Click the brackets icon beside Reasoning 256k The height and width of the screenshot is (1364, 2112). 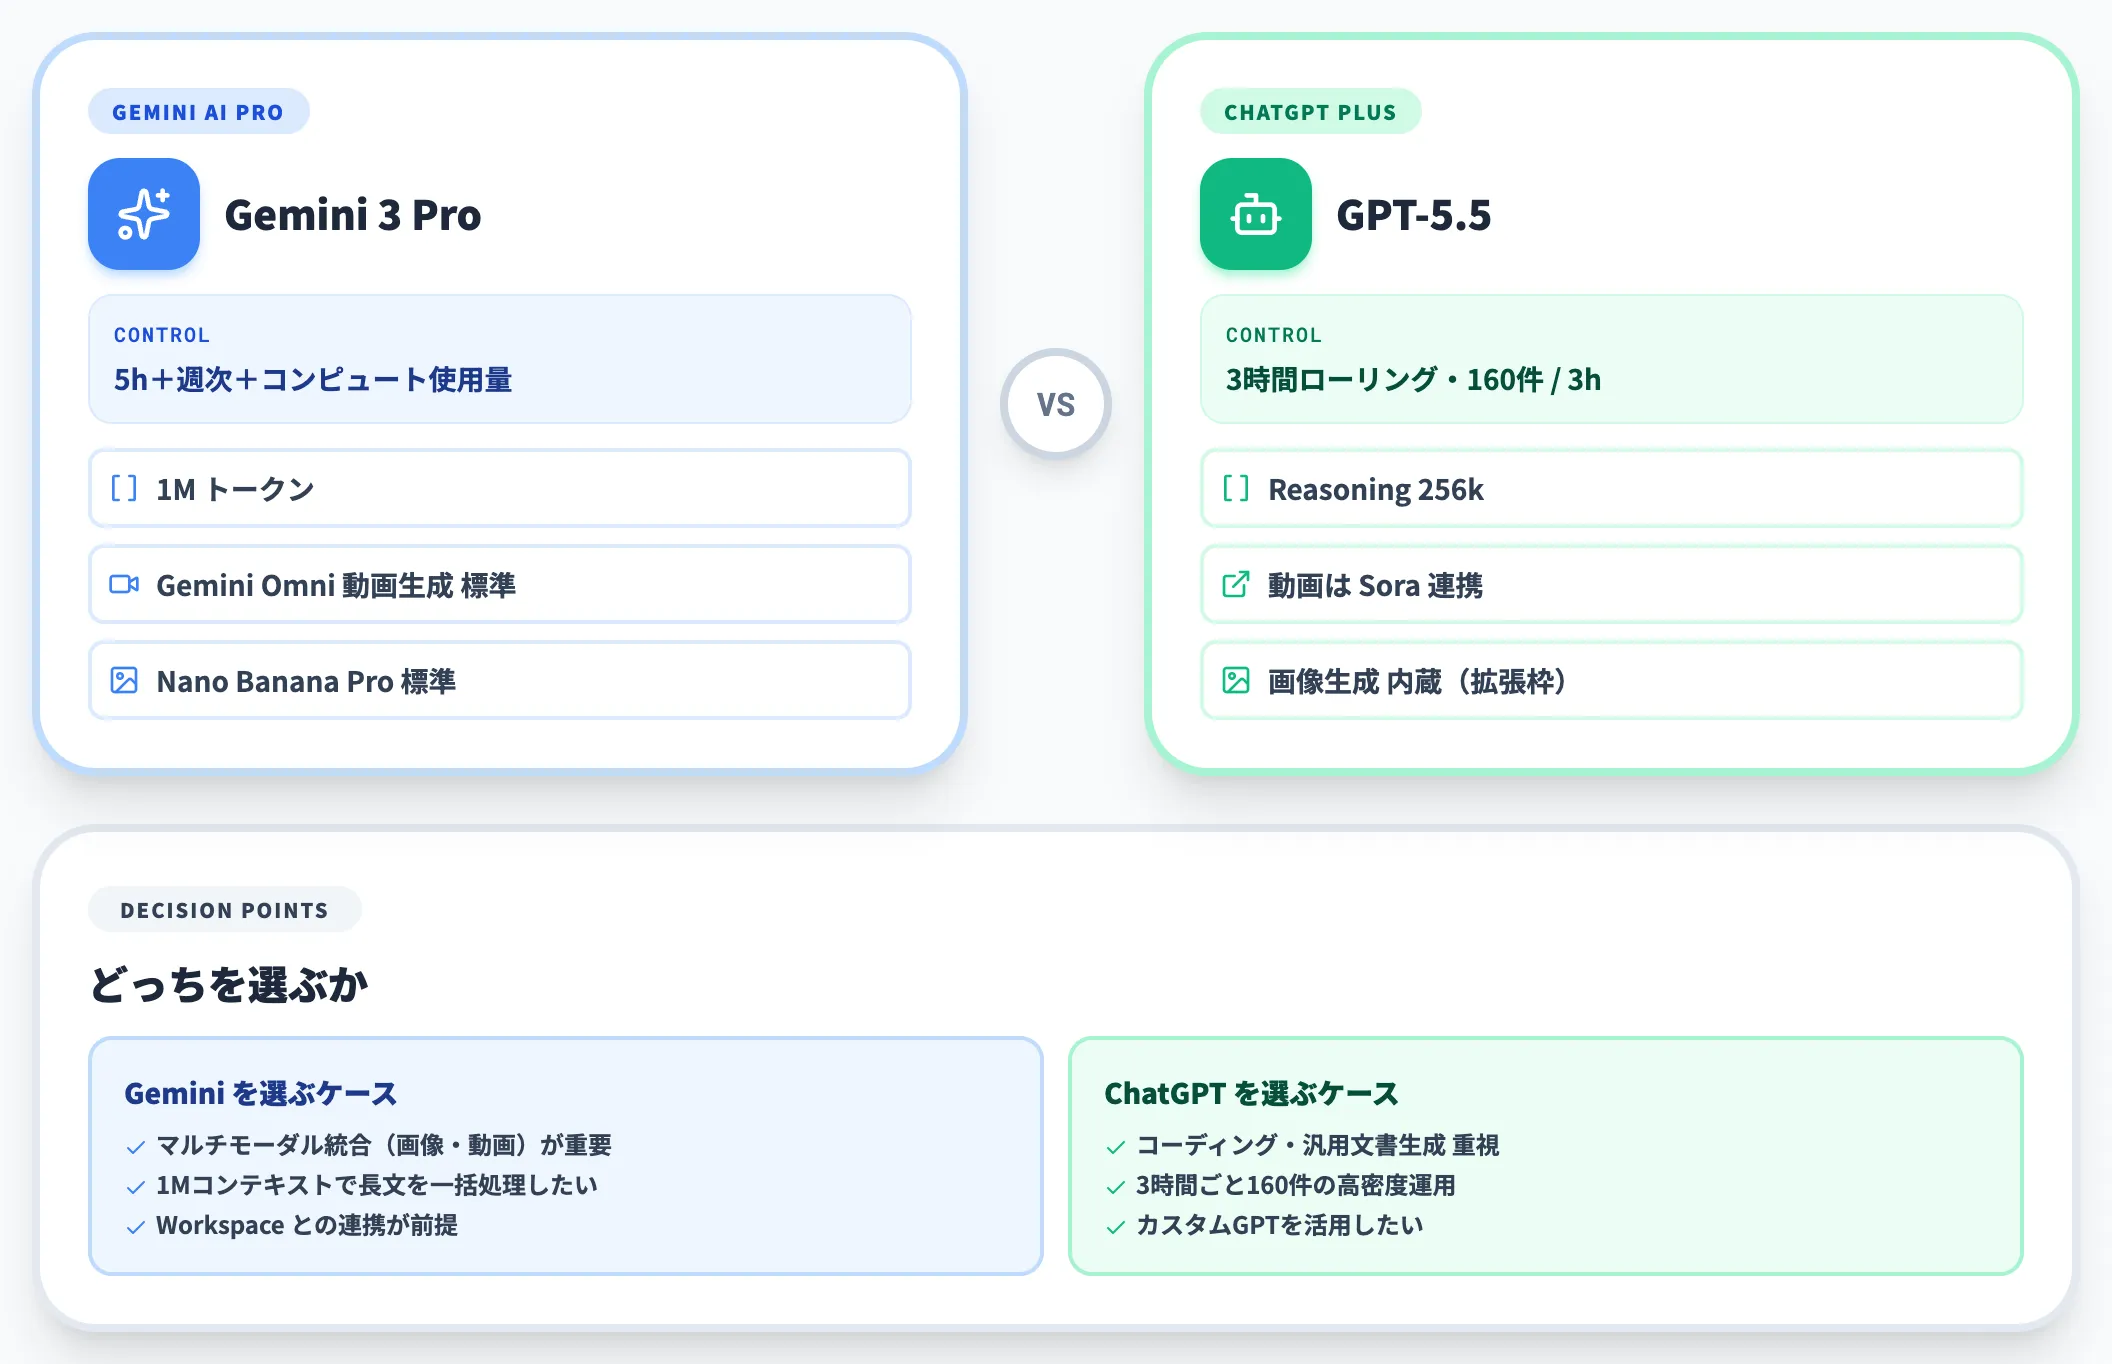click(1236, 488)
